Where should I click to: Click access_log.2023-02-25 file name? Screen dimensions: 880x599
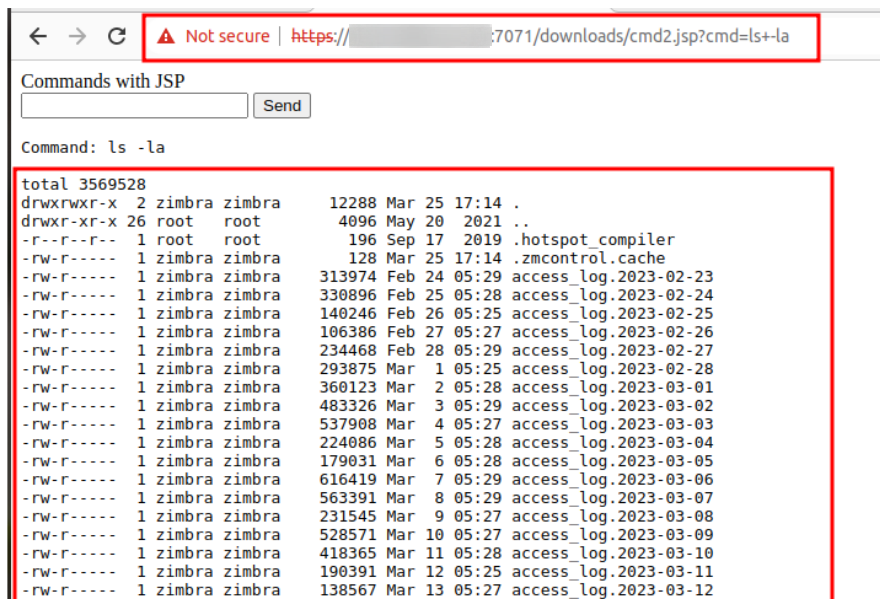click(612, 313)
